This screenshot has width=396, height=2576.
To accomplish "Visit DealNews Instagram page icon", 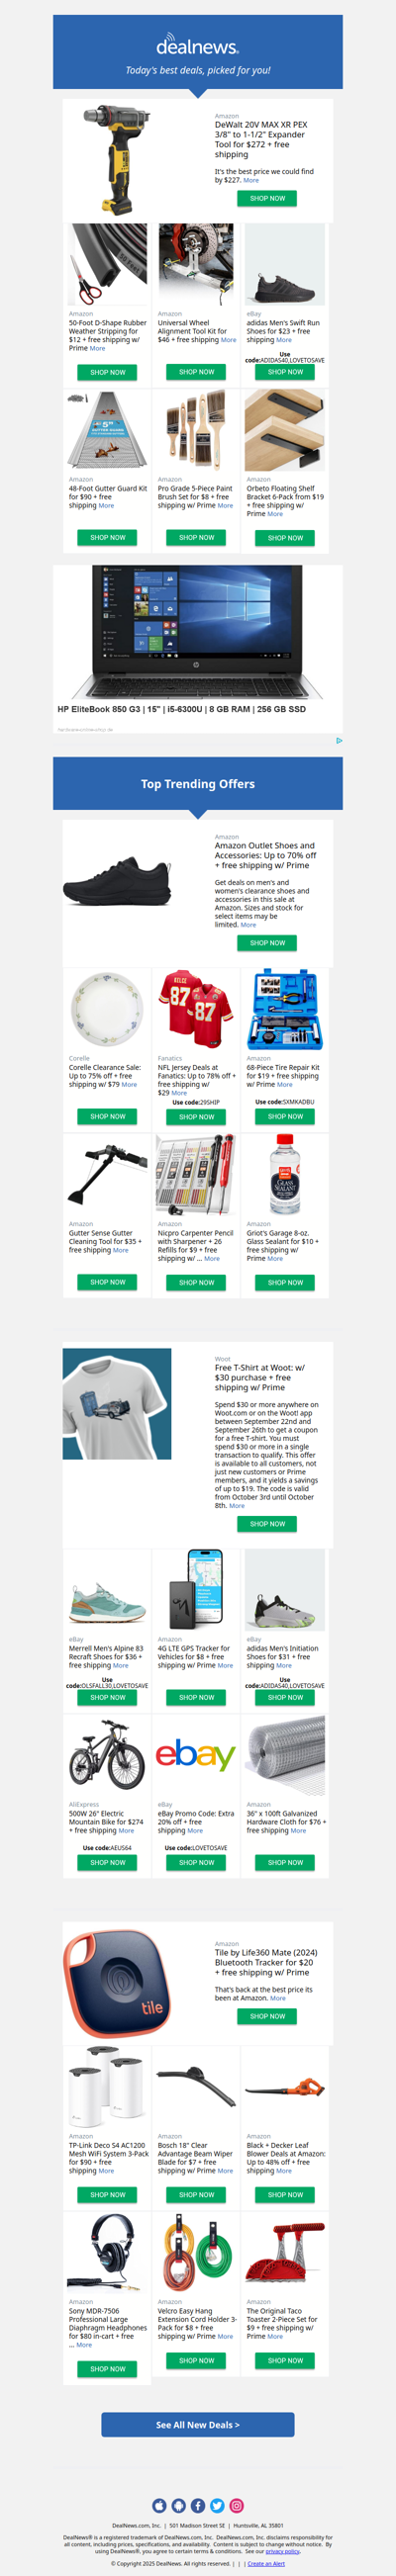I will 237,2505.
